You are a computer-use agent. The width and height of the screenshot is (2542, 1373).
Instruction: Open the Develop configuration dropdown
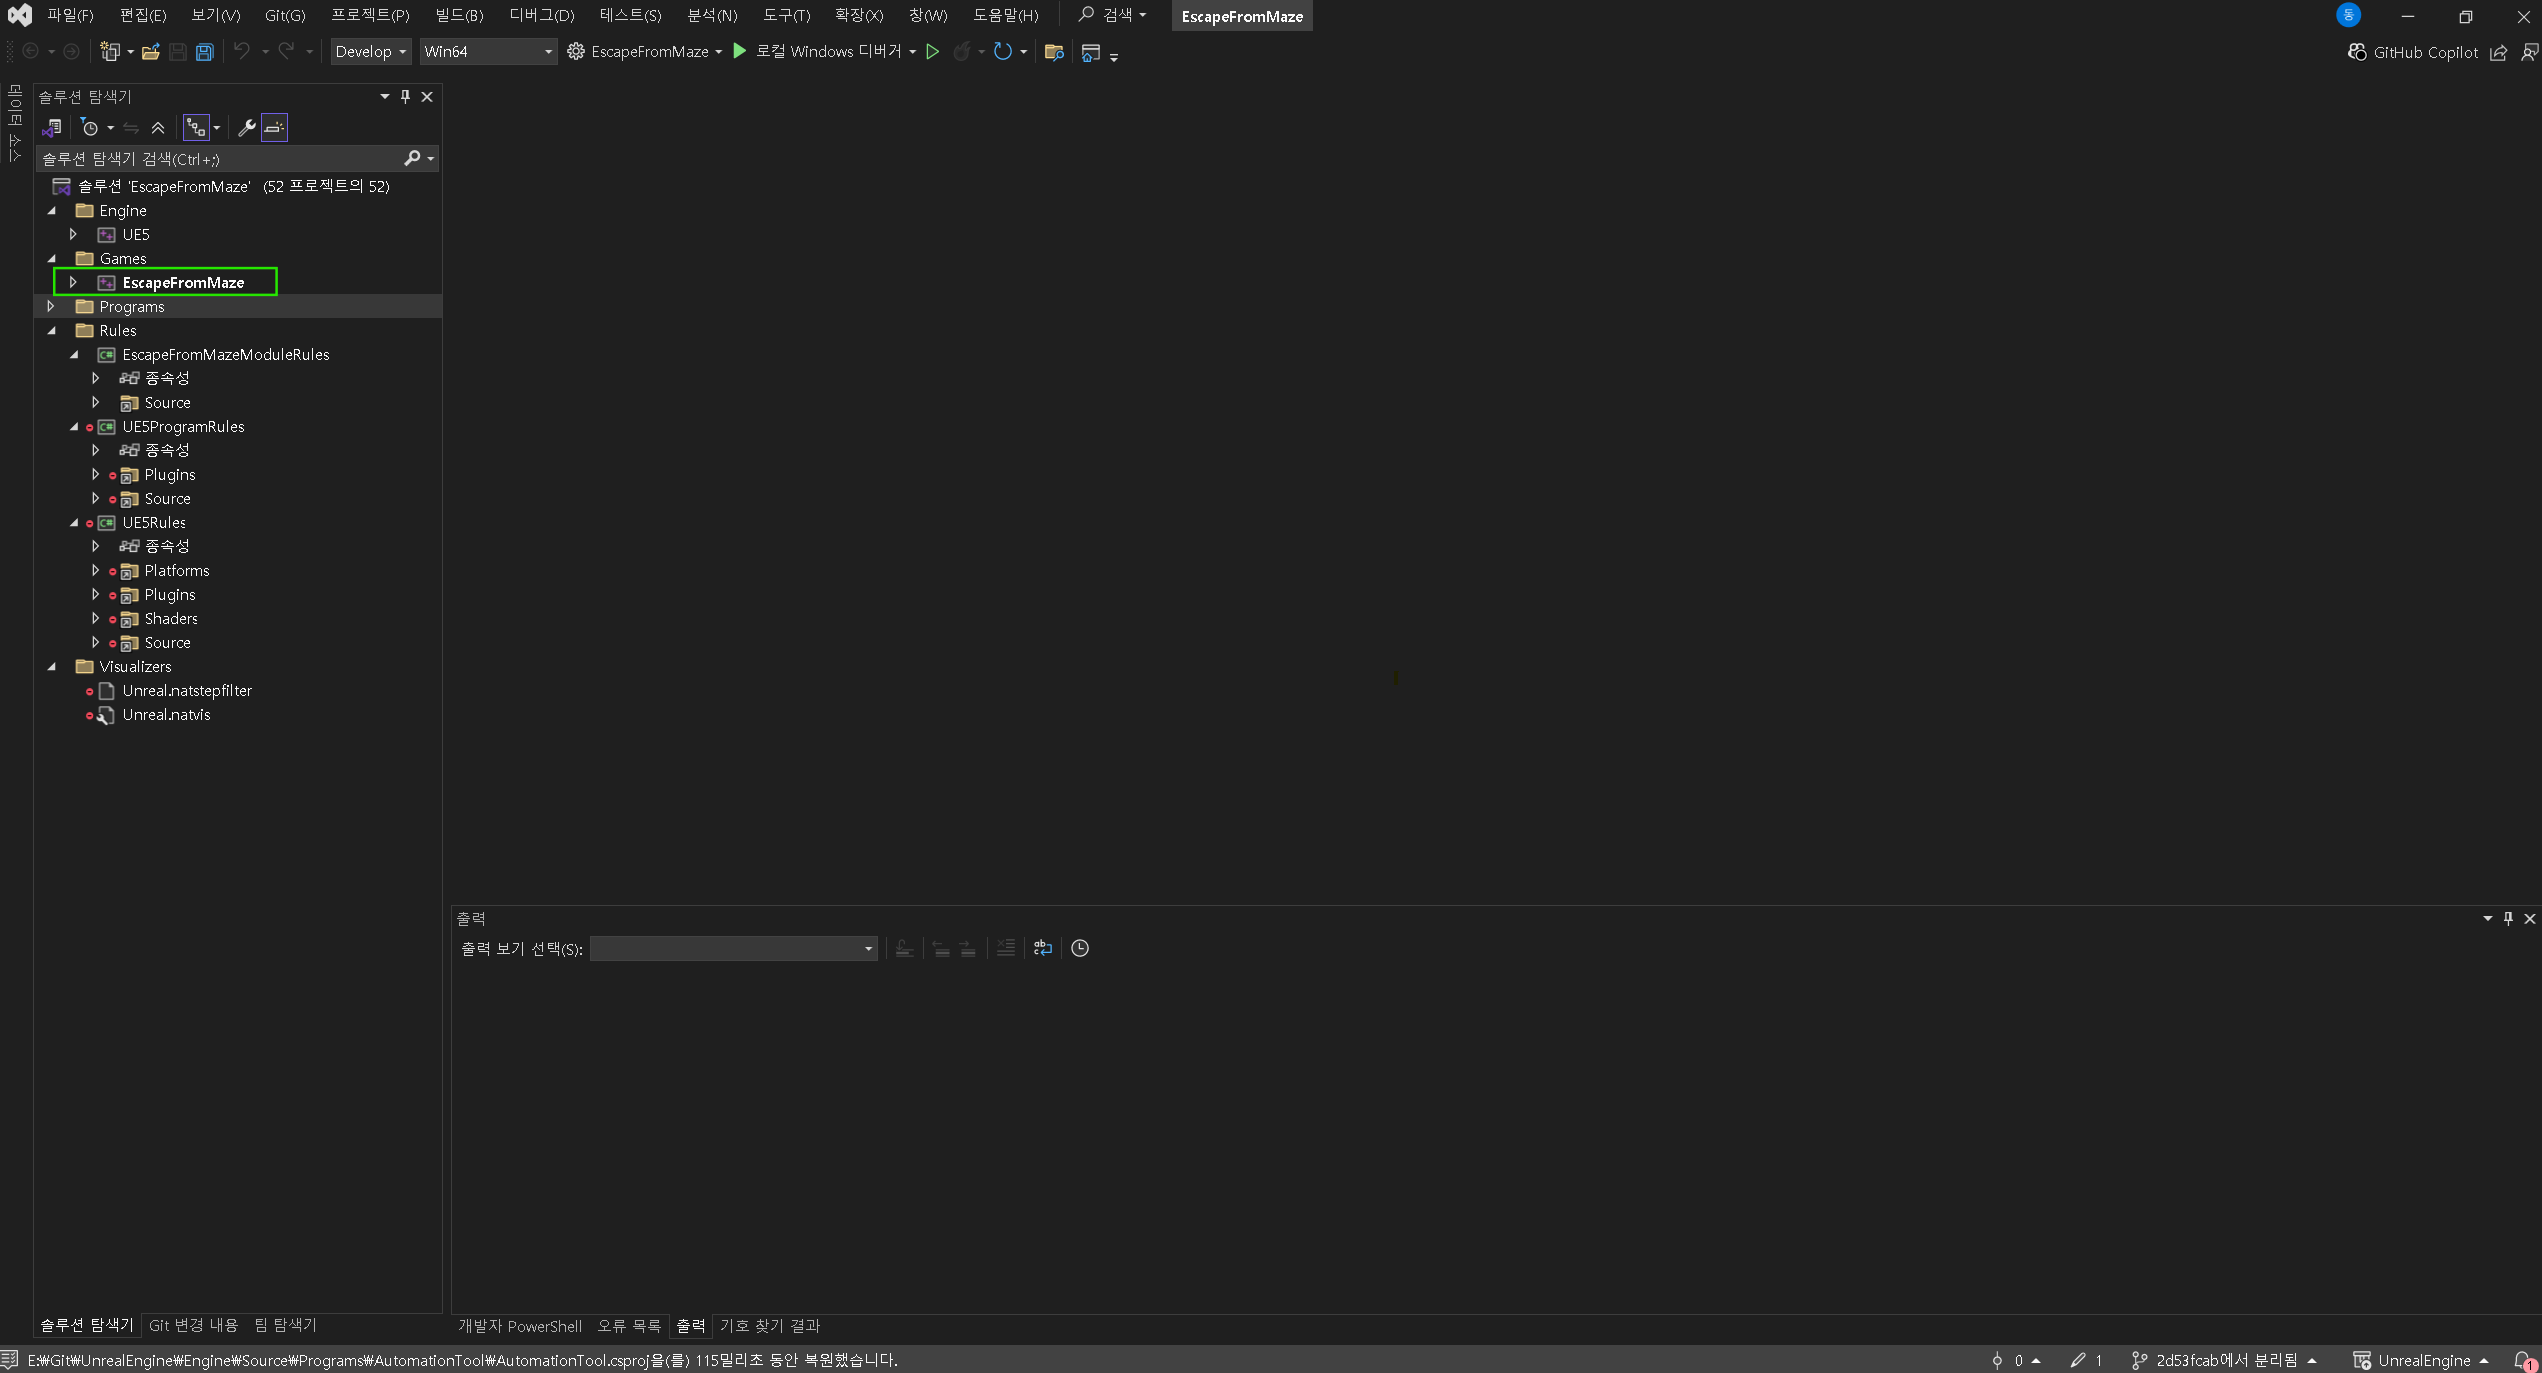tap(370, 52)
